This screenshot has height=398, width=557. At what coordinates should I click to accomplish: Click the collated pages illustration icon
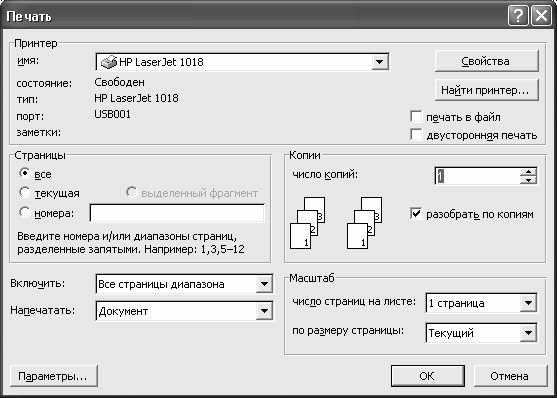tap(308, 223)
